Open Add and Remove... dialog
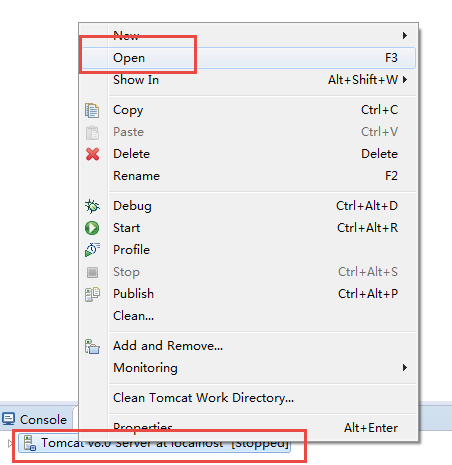 (x=248, y=346)
